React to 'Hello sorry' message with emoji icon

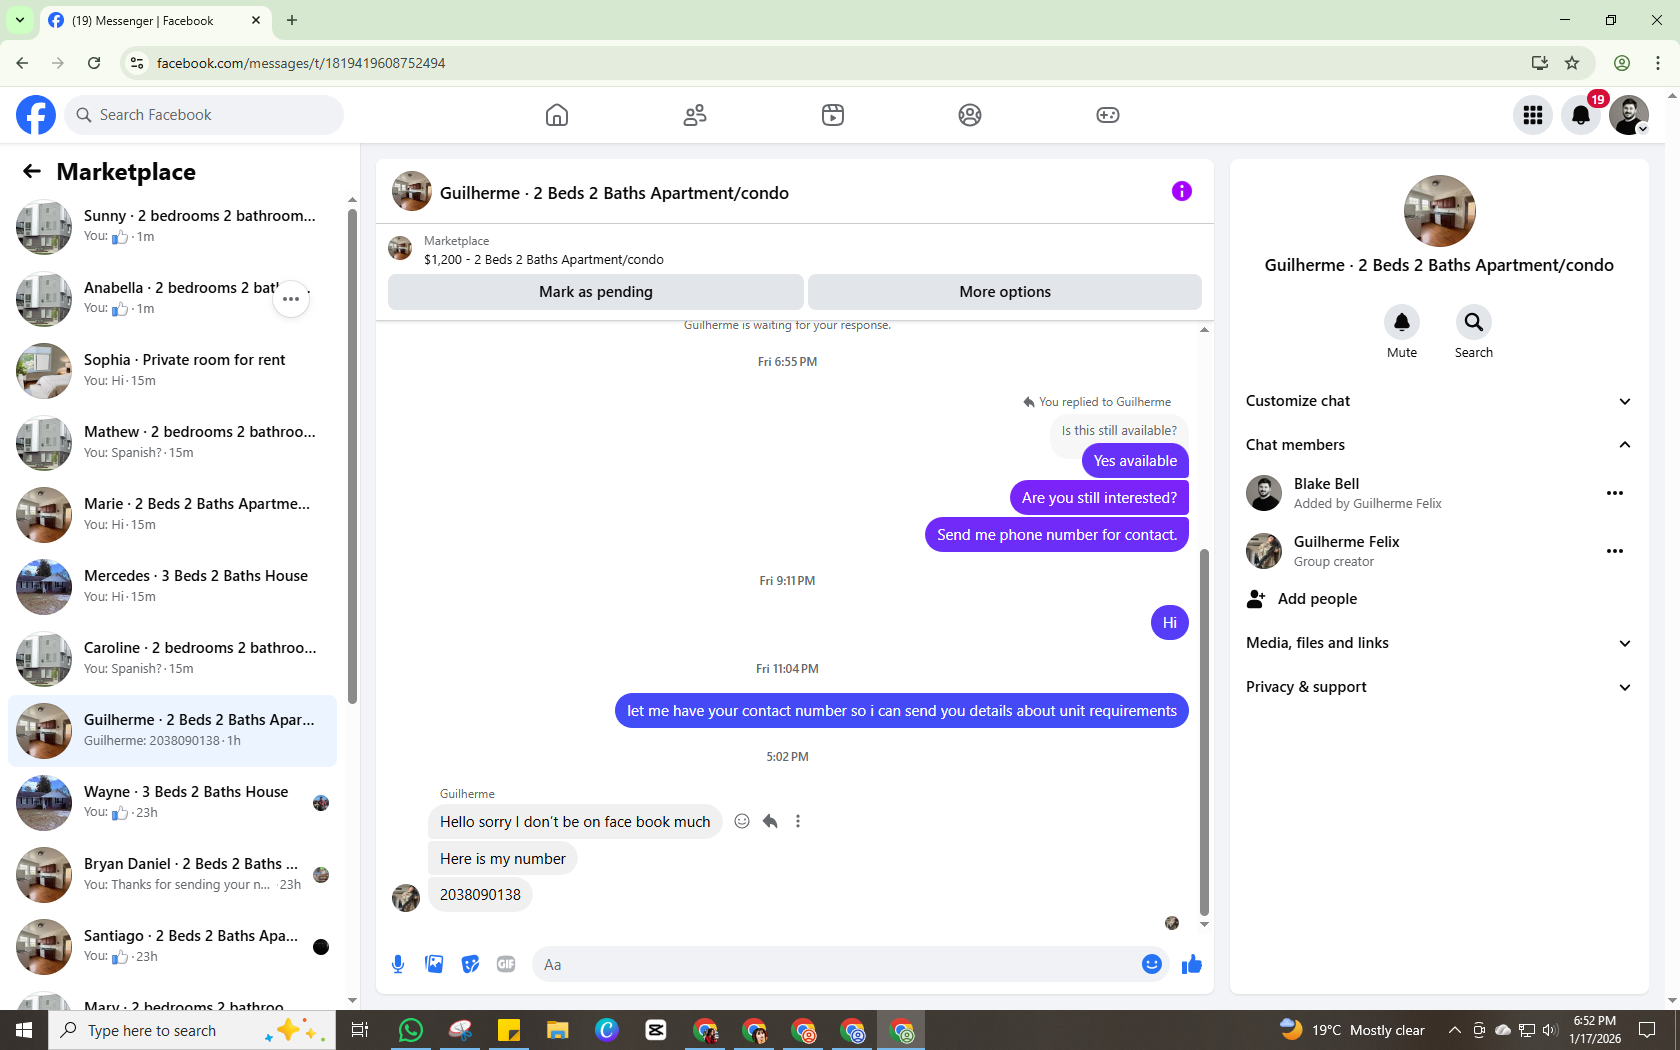click(x=742, y=821)
